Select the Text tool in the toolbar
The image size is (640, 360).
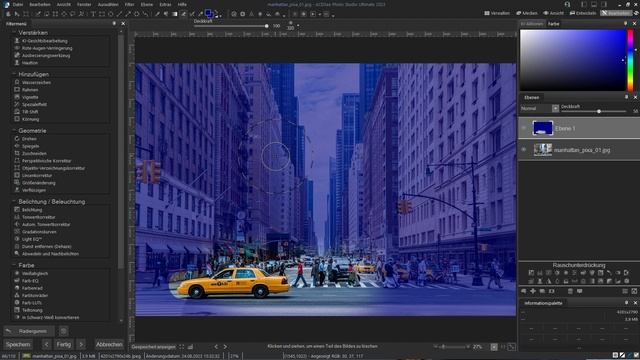tap(93, 14)
